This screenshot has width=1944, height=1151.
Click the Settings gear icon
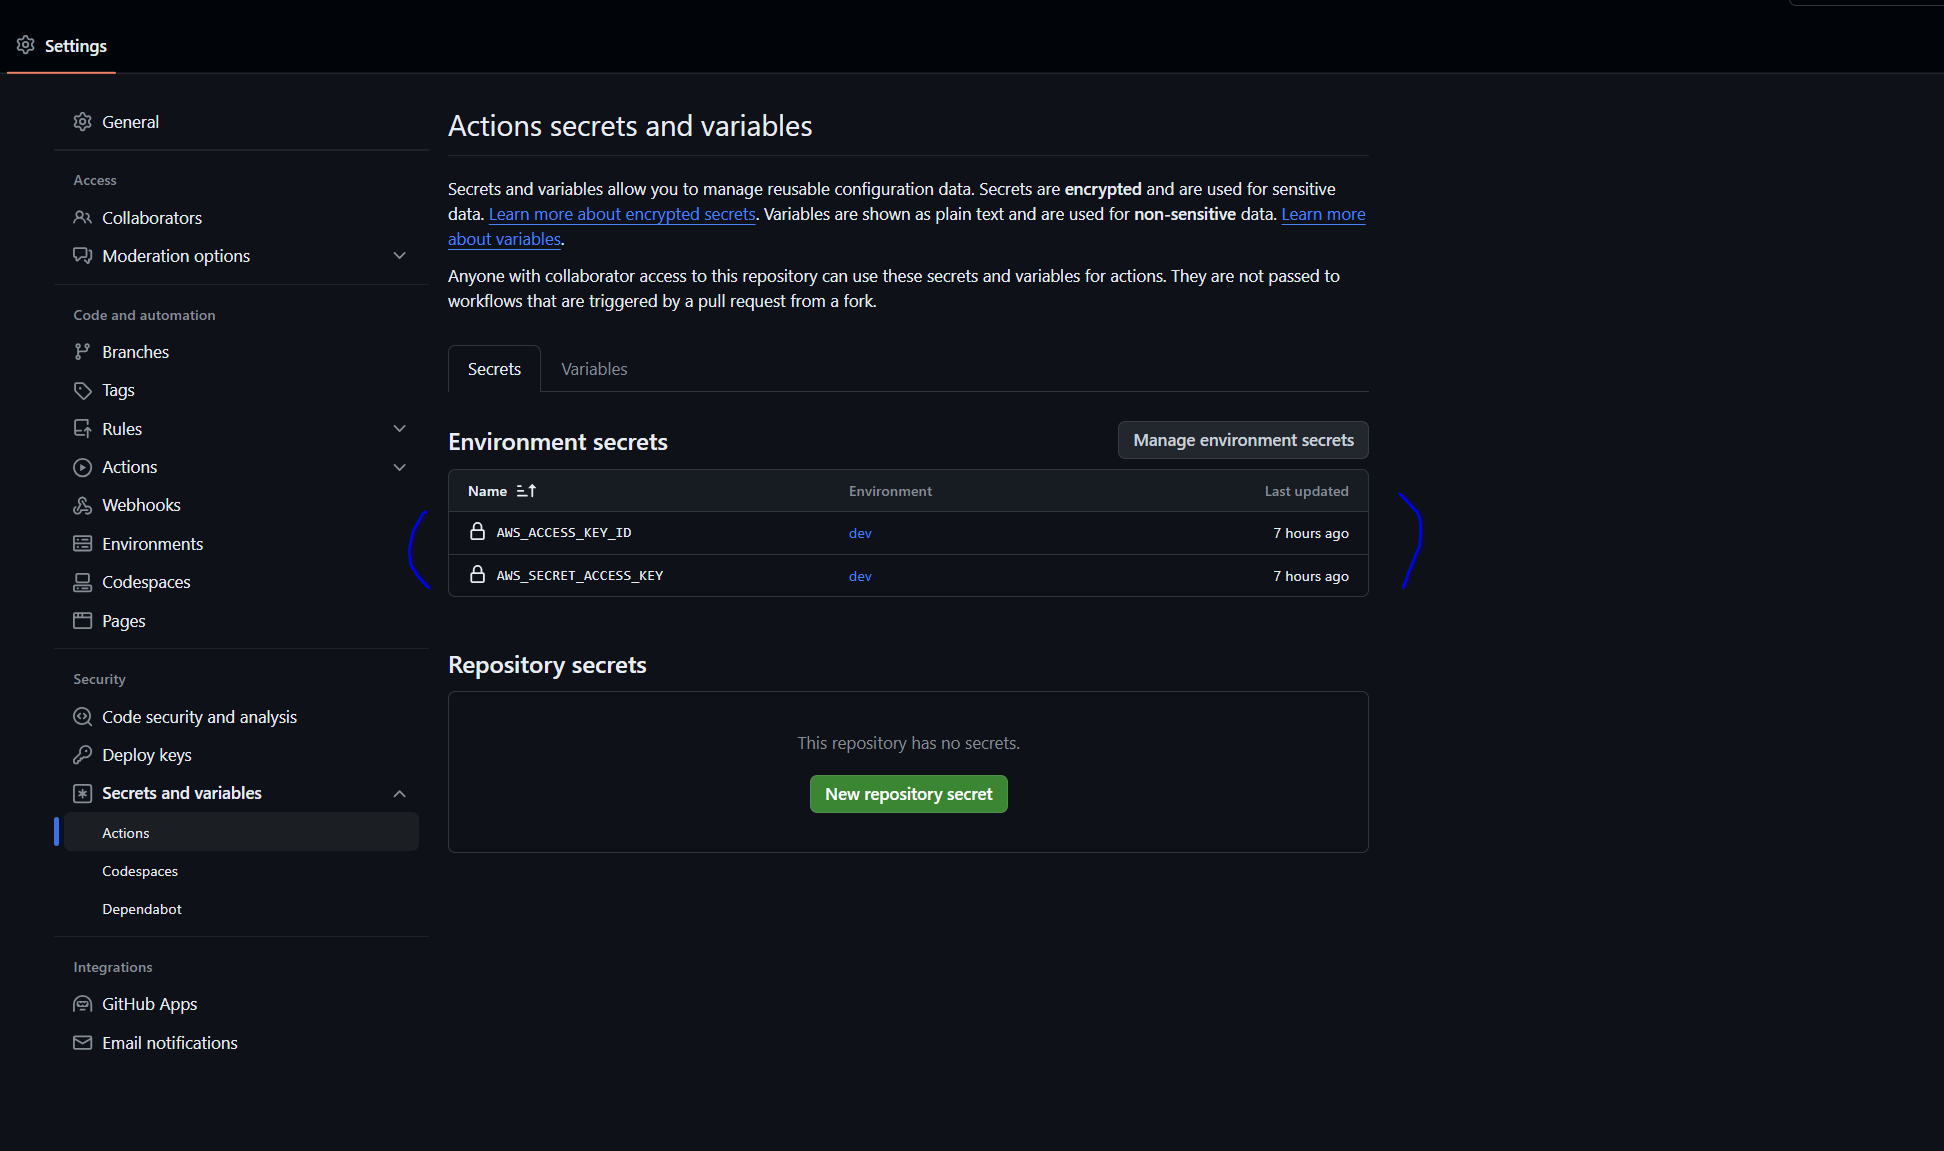click(x=26, y=45)
